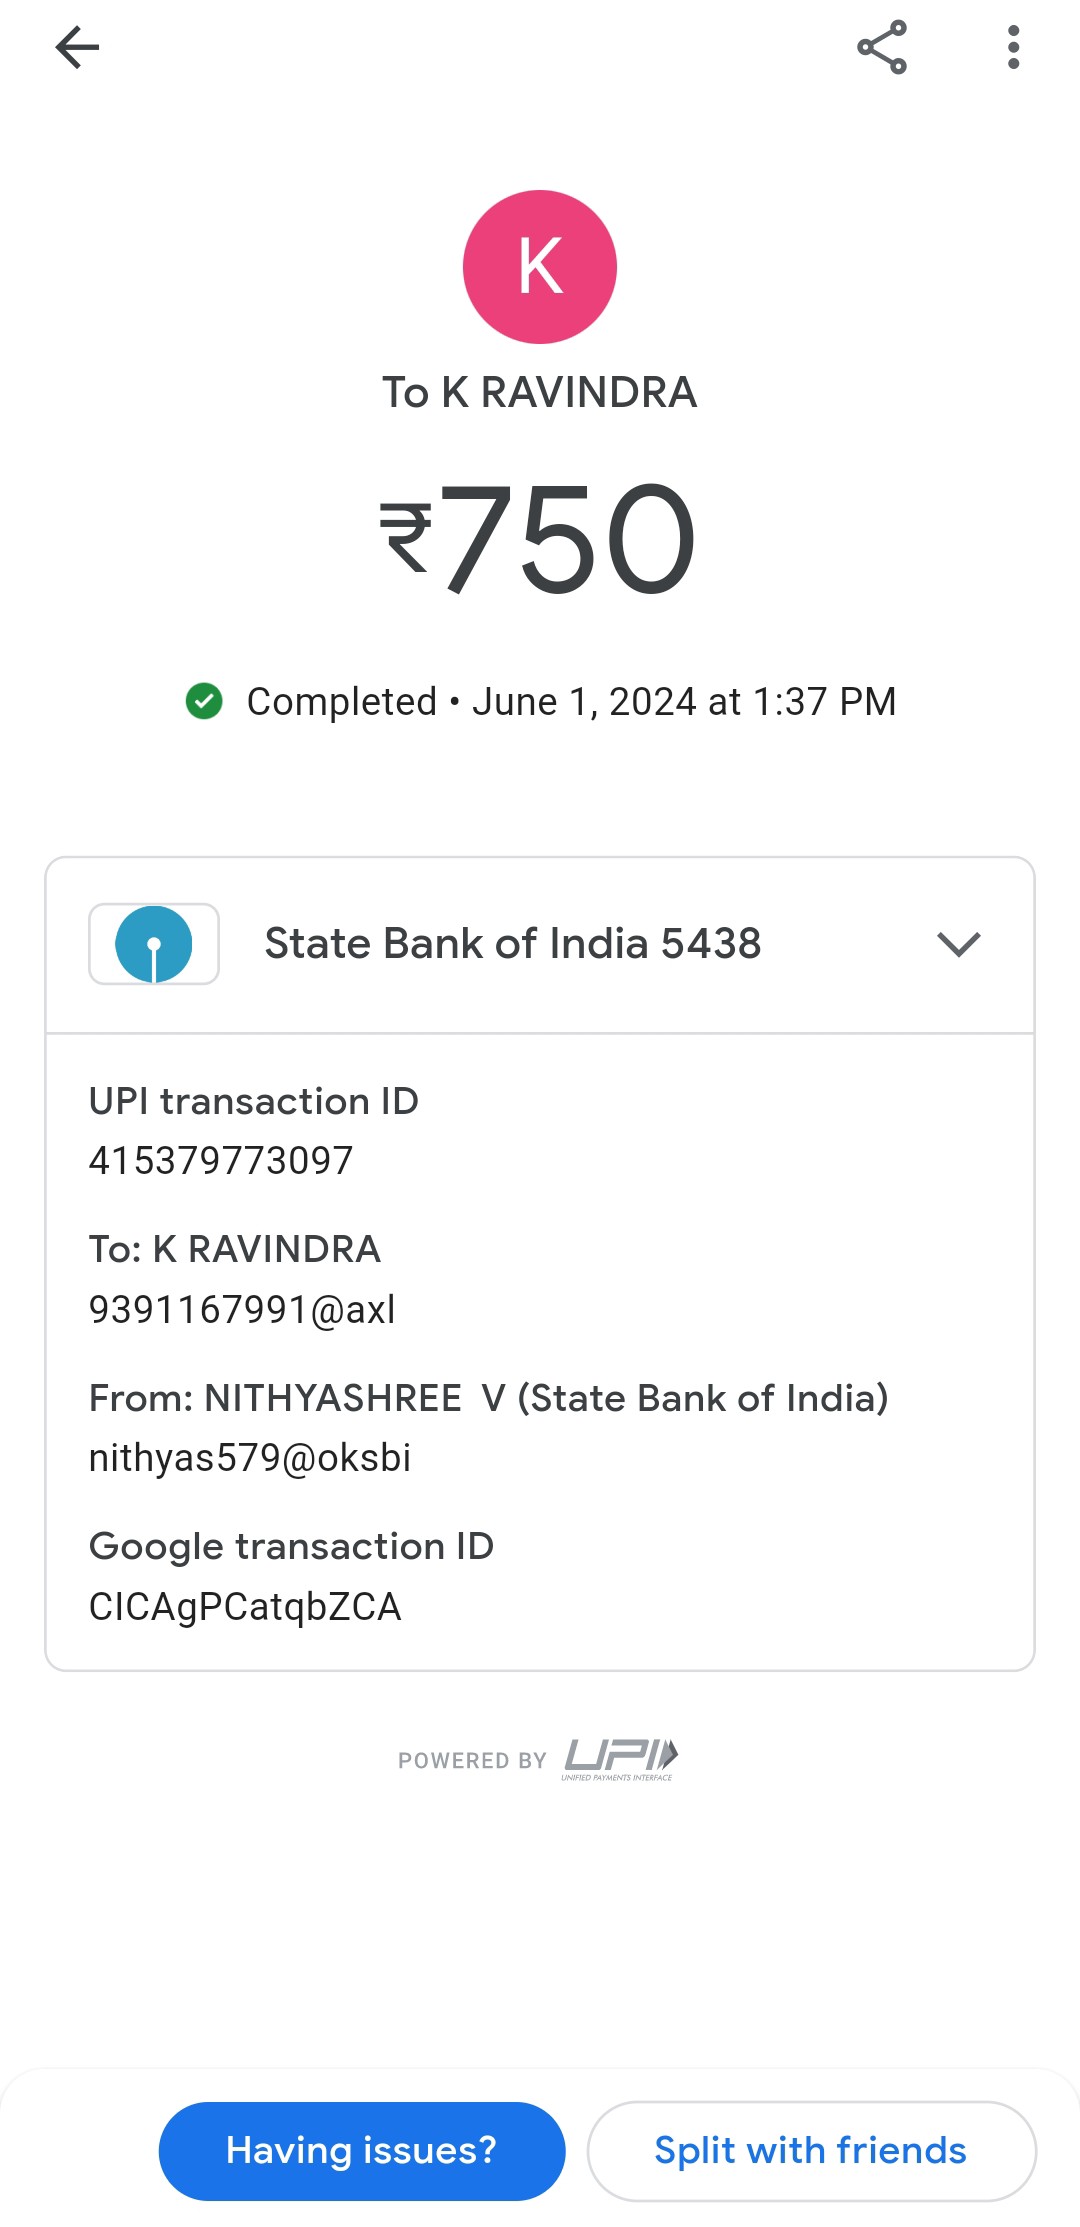
Task: Tap the back arrow icon
Action: (77, 47)
